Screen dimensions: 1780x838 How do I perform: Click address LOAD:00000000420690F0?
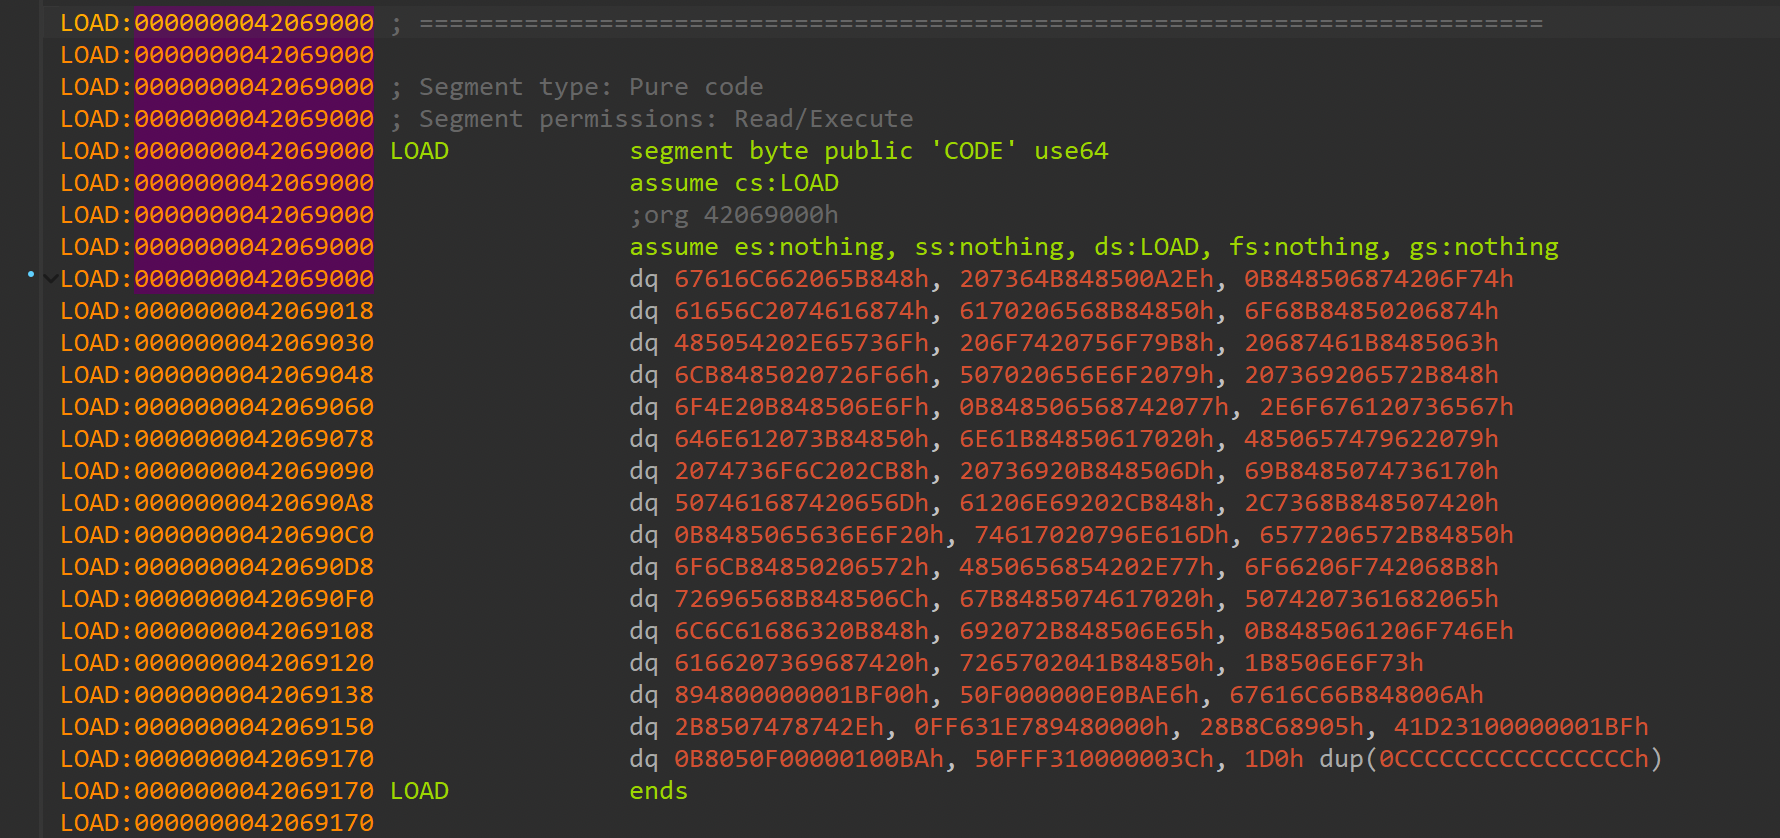(x=217, y=599)
